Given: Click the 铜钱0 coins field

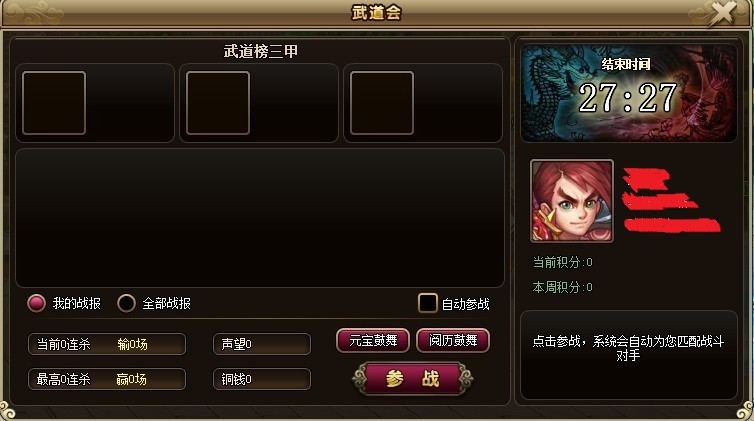Looking at the screenshot, I should point(262,379).
